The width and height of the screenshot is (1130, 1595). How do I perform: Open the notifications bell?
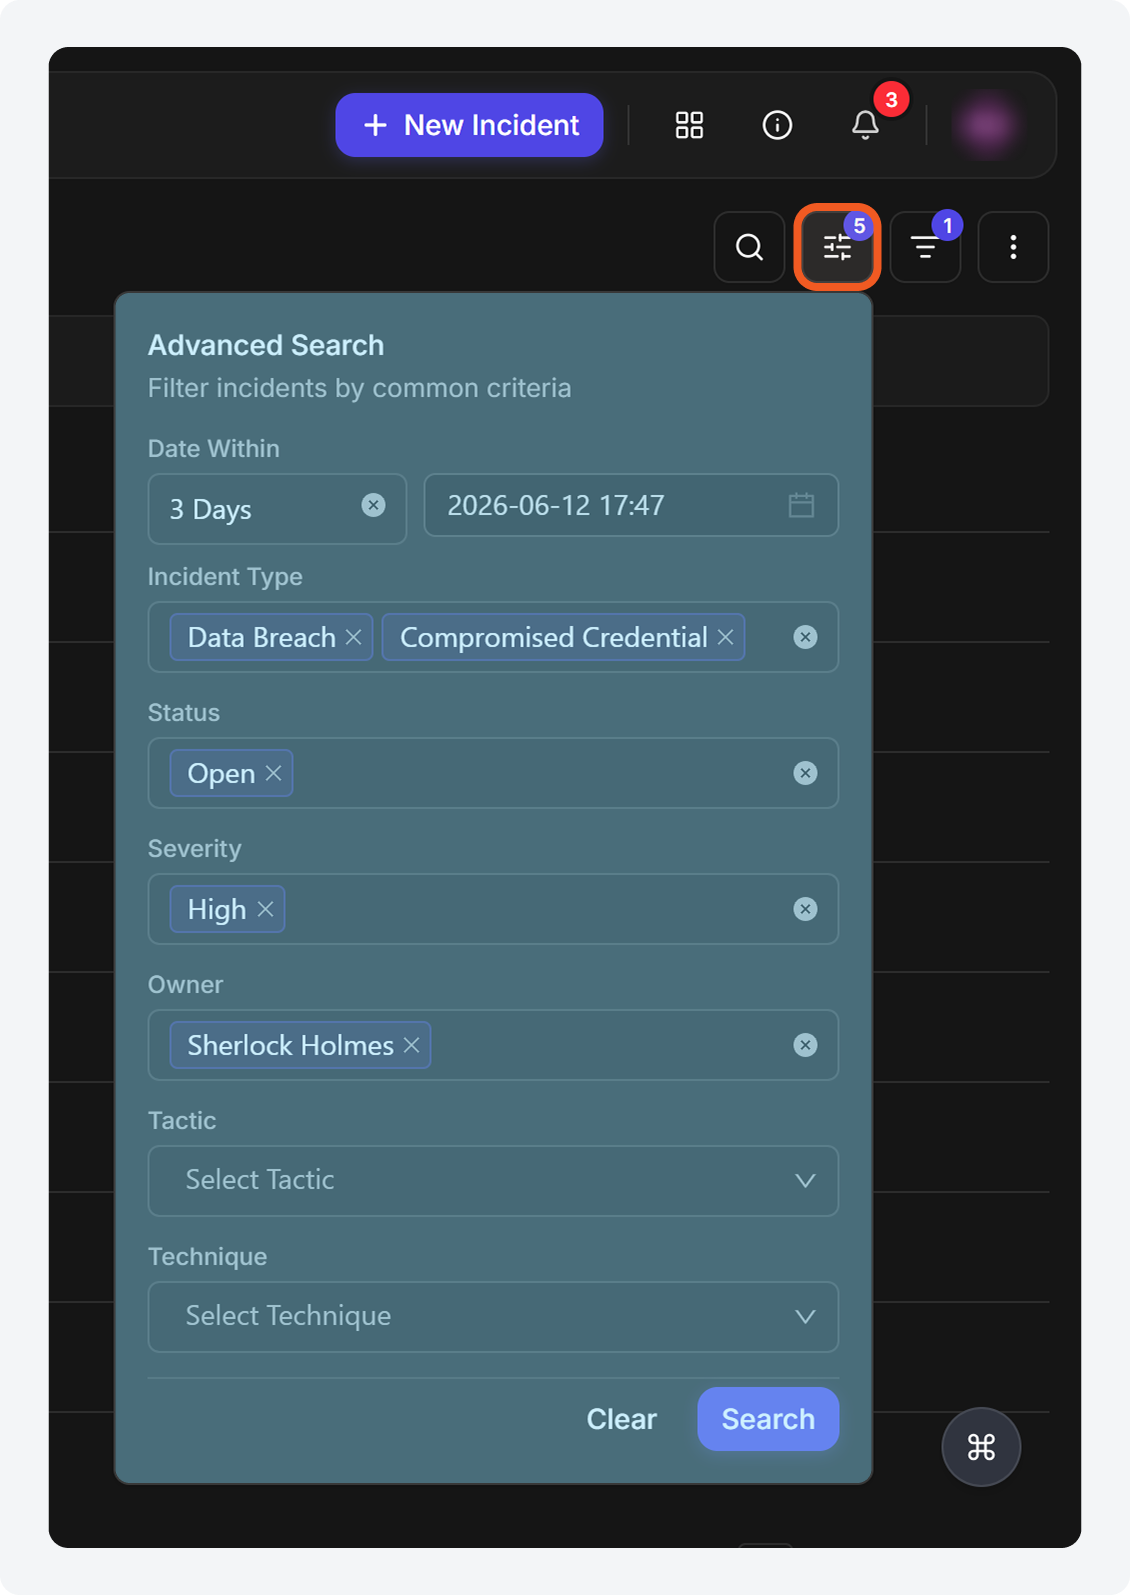tap(865, 125)
